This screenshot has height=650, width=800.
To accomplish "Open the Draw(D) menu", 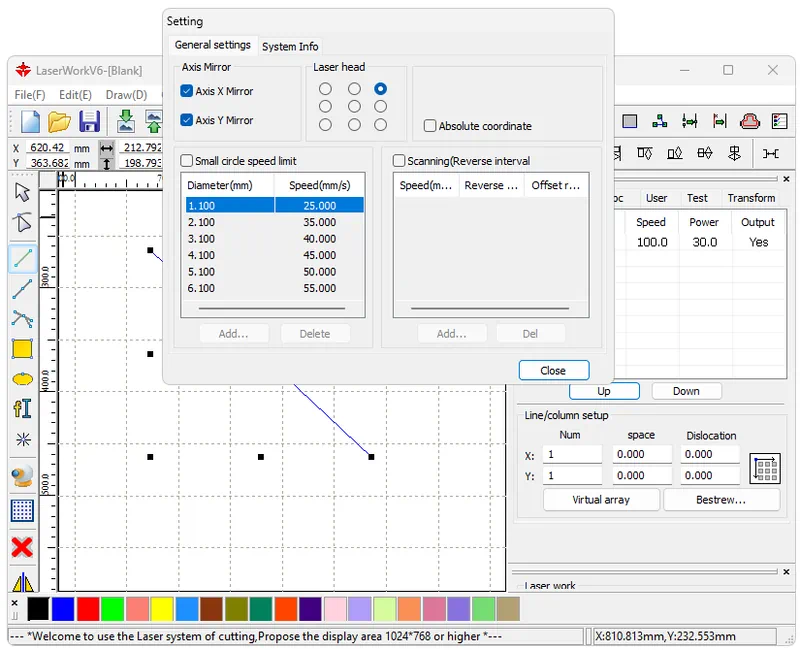I will [126, 95].
